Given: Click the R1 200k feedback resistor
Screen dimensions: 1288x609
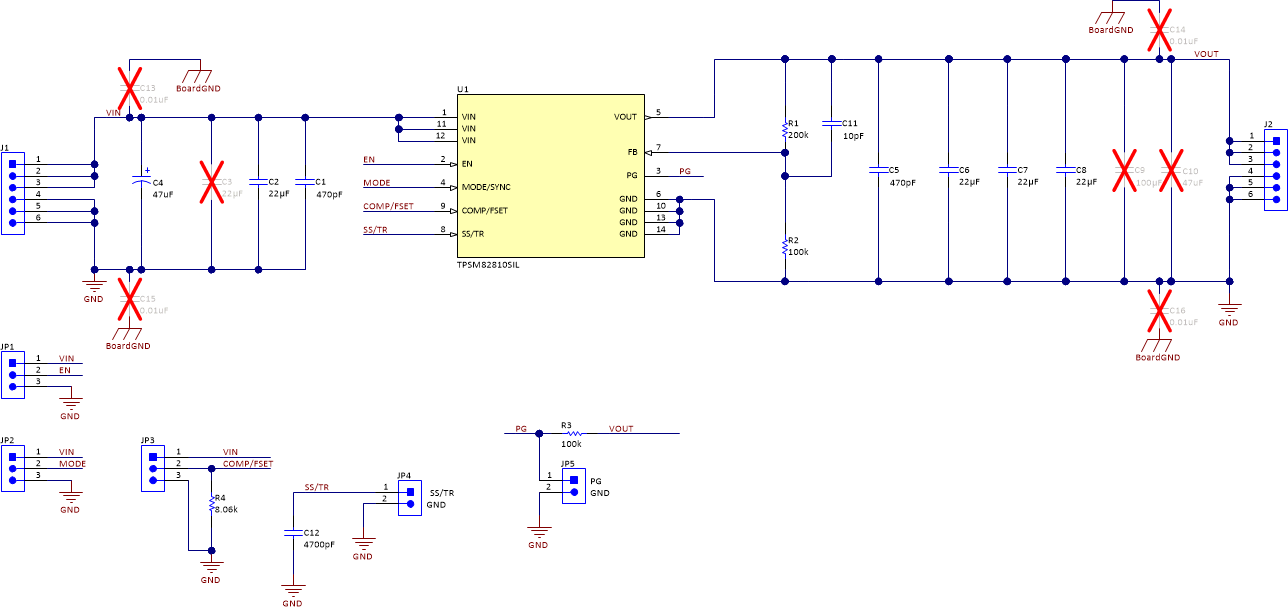Looking at the screenshot, I should (783, 128).
